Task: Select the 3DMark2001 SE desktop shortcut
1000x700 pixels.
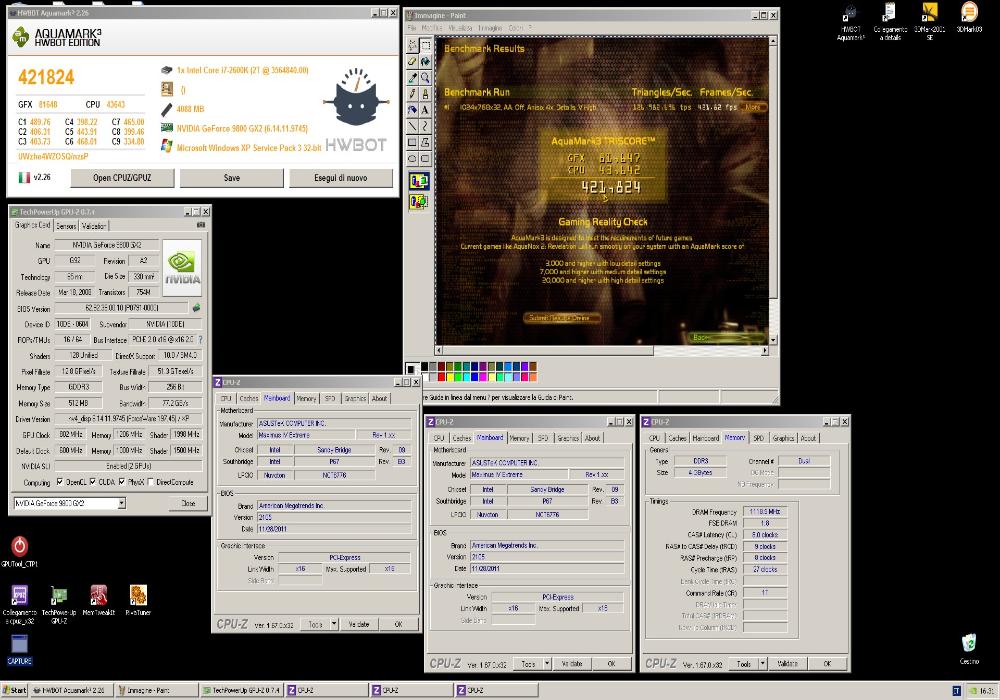Action: 929,21
